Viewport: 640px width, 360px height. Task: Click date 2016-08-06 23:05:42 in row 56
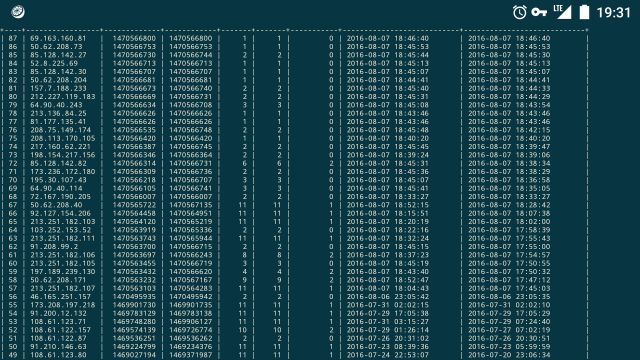coord(388,297)
